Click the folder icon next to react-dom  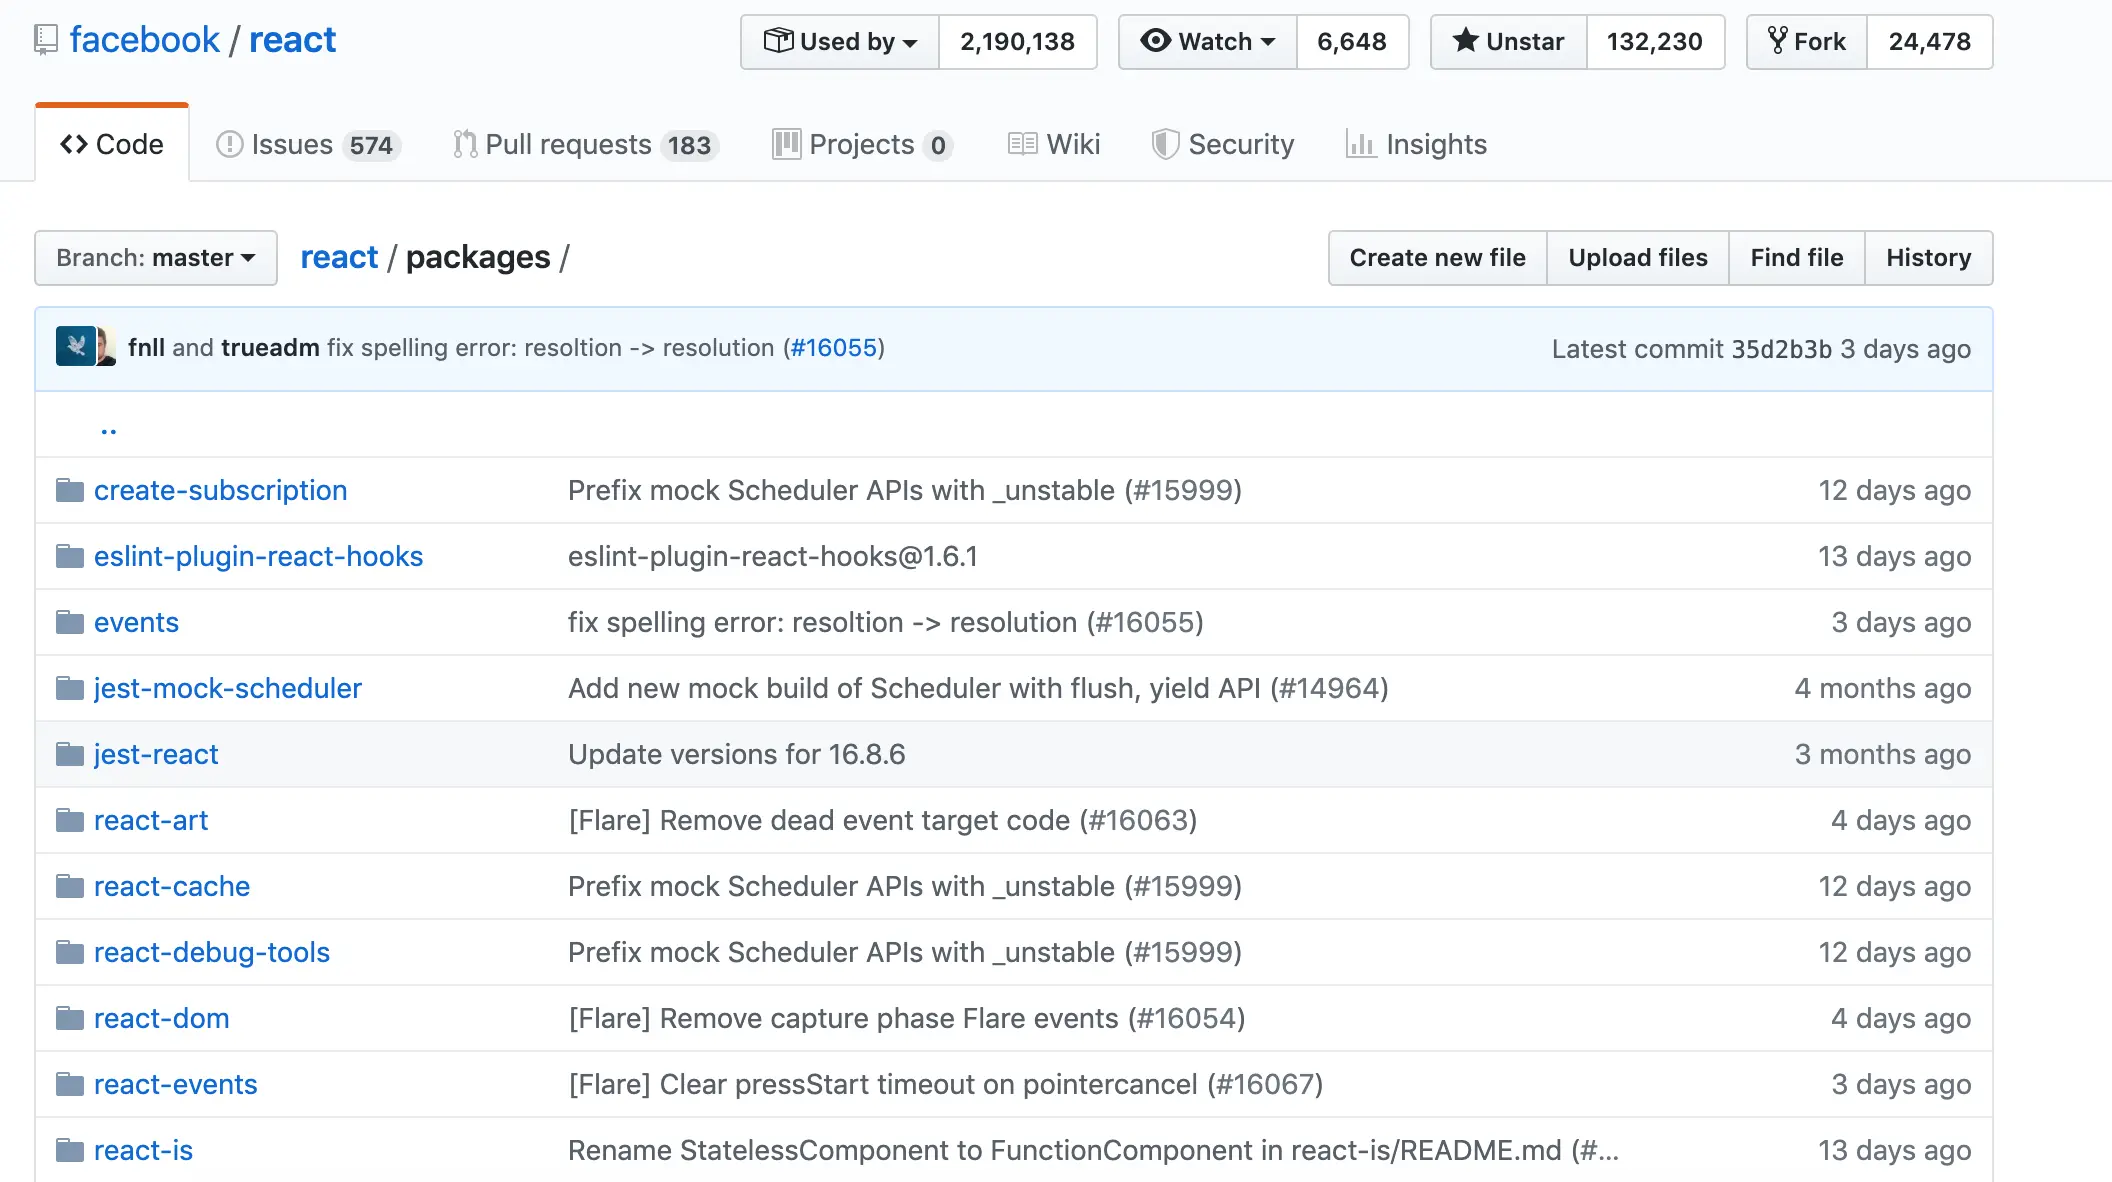tap(70, 1018)
